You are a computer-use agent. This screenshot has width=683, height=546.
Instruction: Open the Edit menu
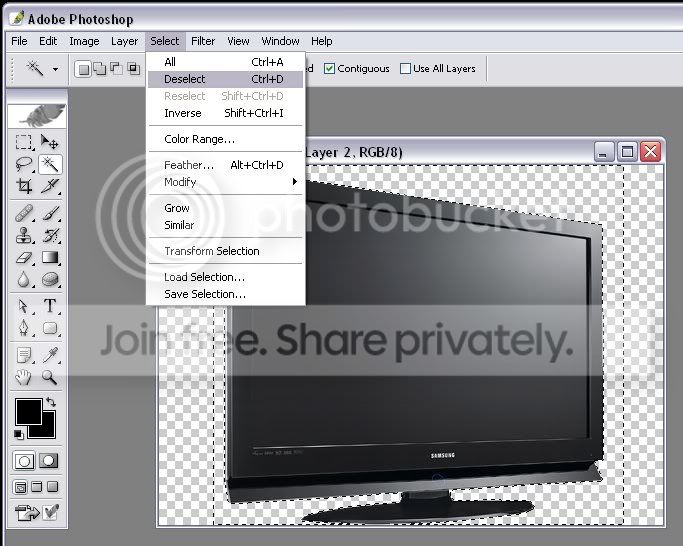coord(48,41)
